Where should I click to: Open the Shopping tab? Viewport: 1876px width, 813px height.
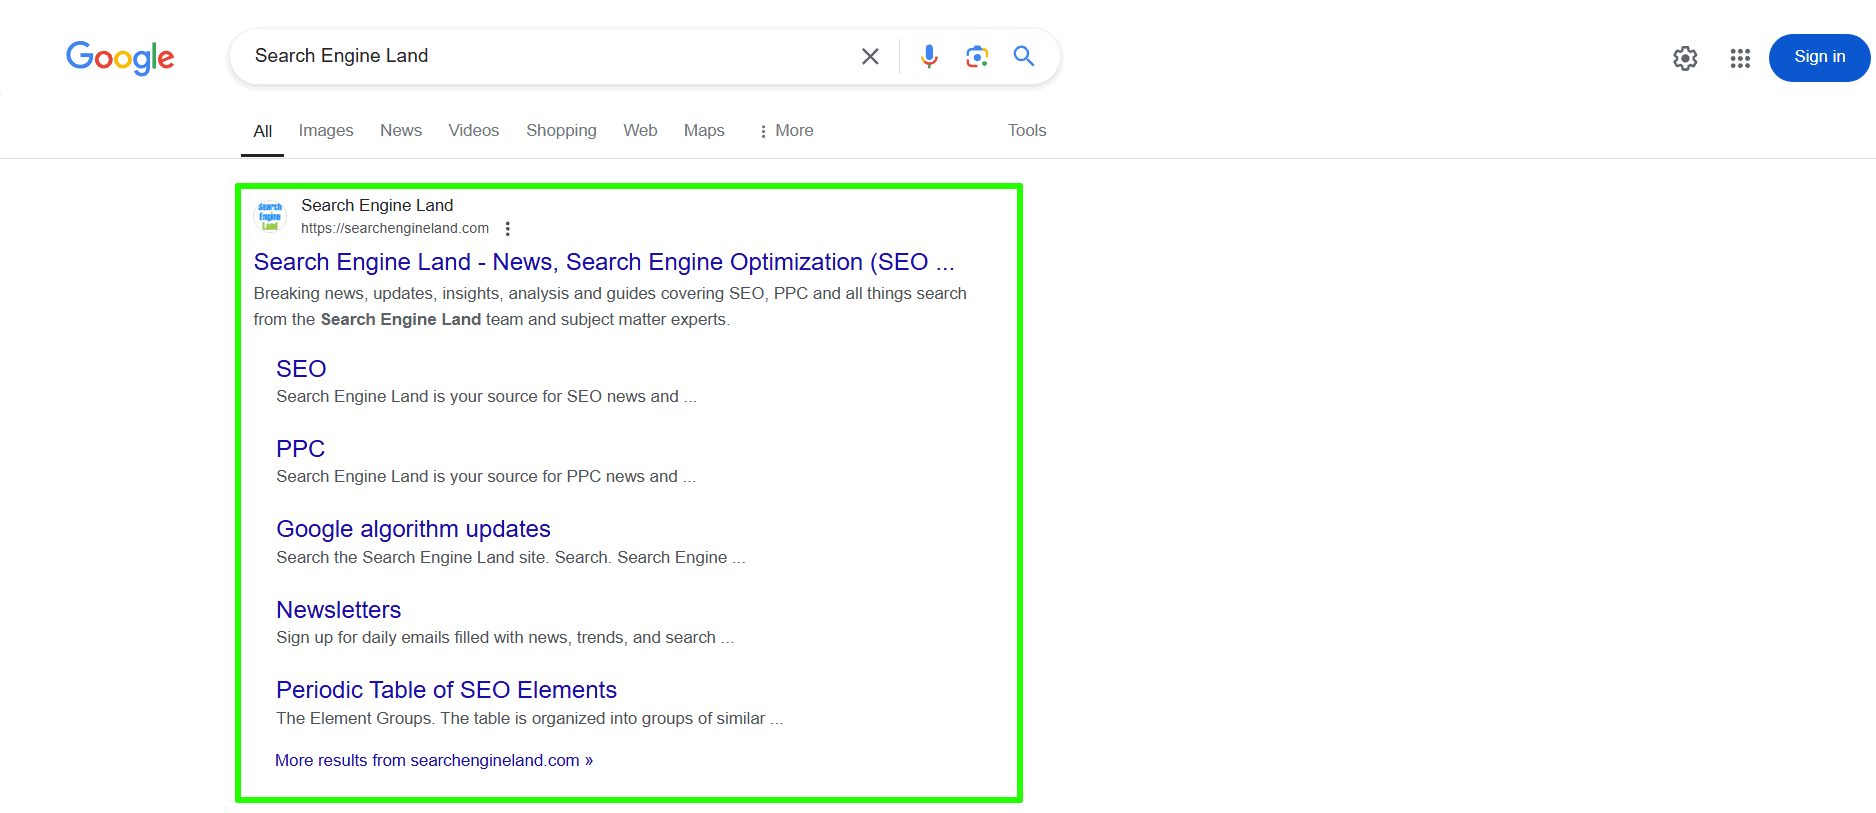(x=561, y=131)
